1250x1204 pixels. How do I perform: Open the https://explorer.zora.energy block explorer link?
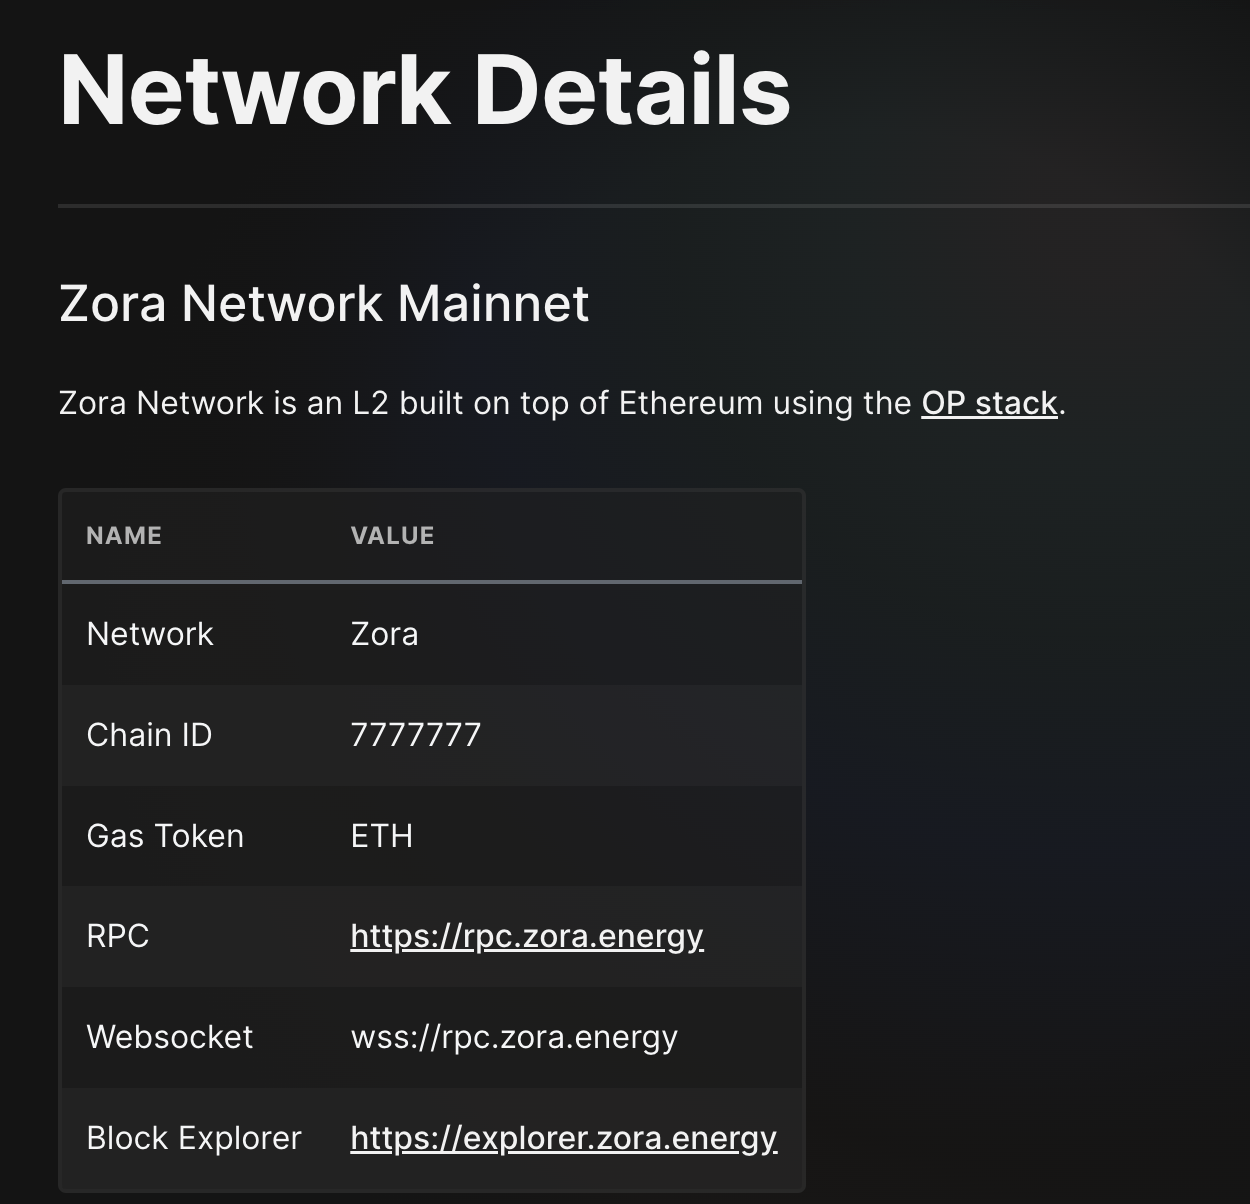(563, 1138)
